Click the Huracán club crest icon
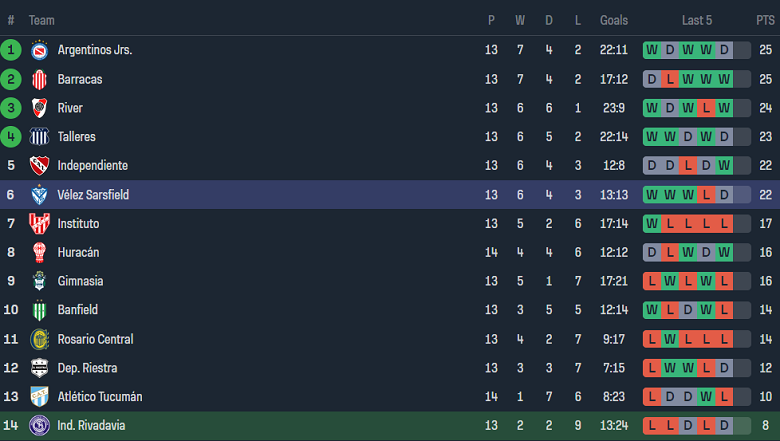This screenshot has width=780, height=441. [x=39, y=253]
